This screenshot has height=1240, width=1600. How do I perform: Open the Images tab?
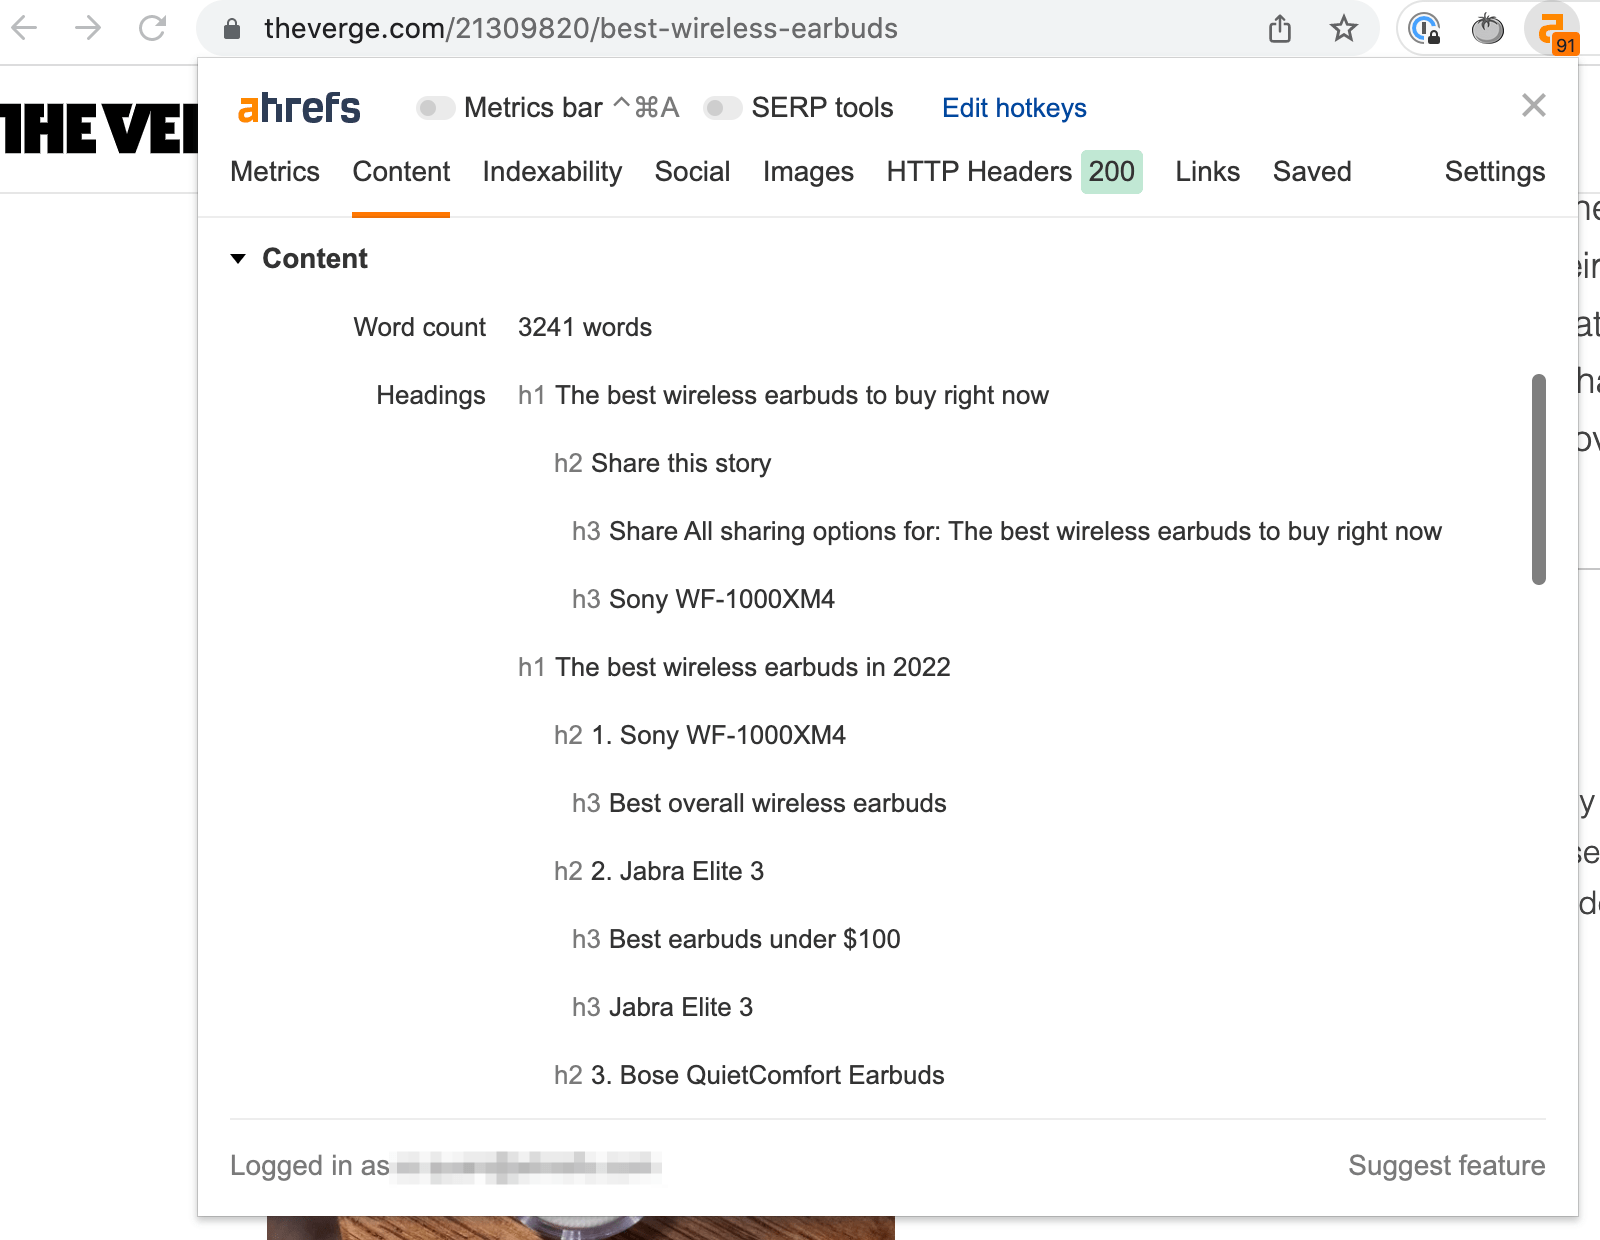point(808,172)
